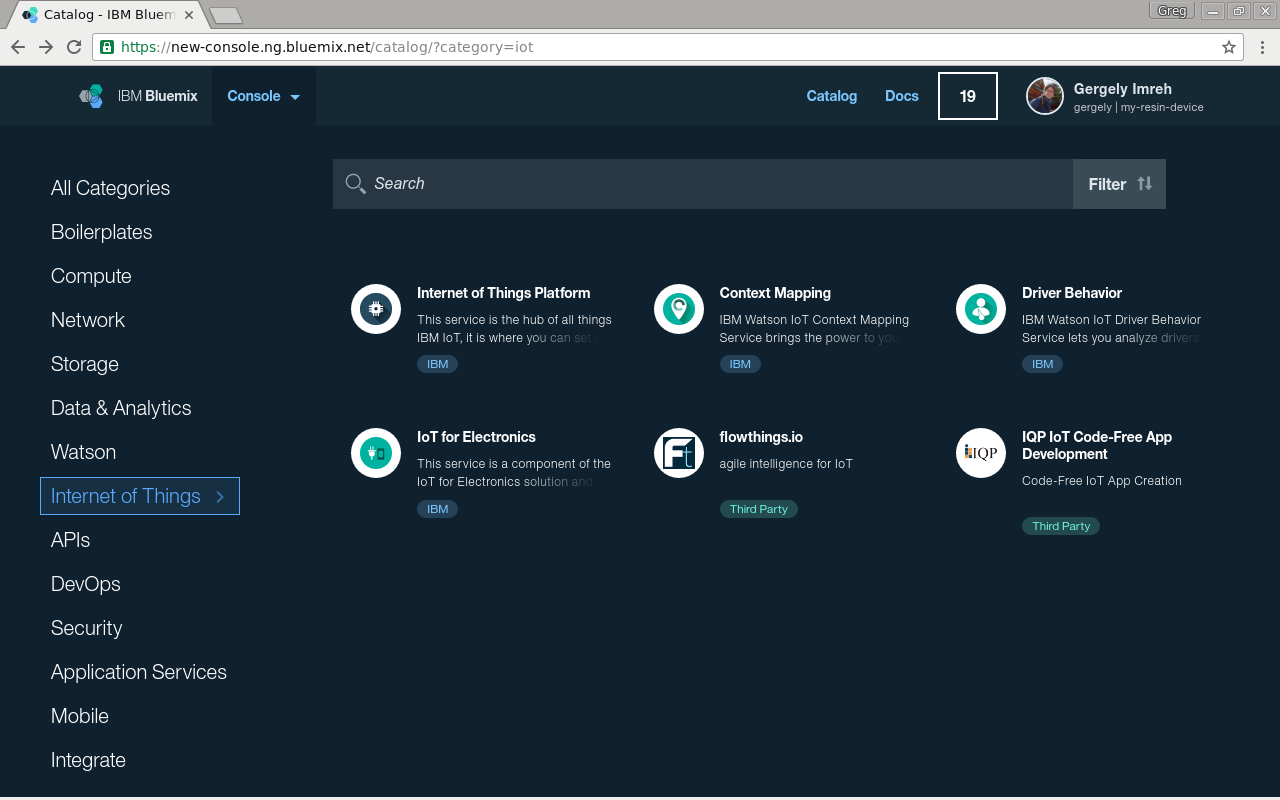This screenshot has width=1280, height=800.
Task: Select All Categories in the sidebar
Action: (x=110, y=188)
